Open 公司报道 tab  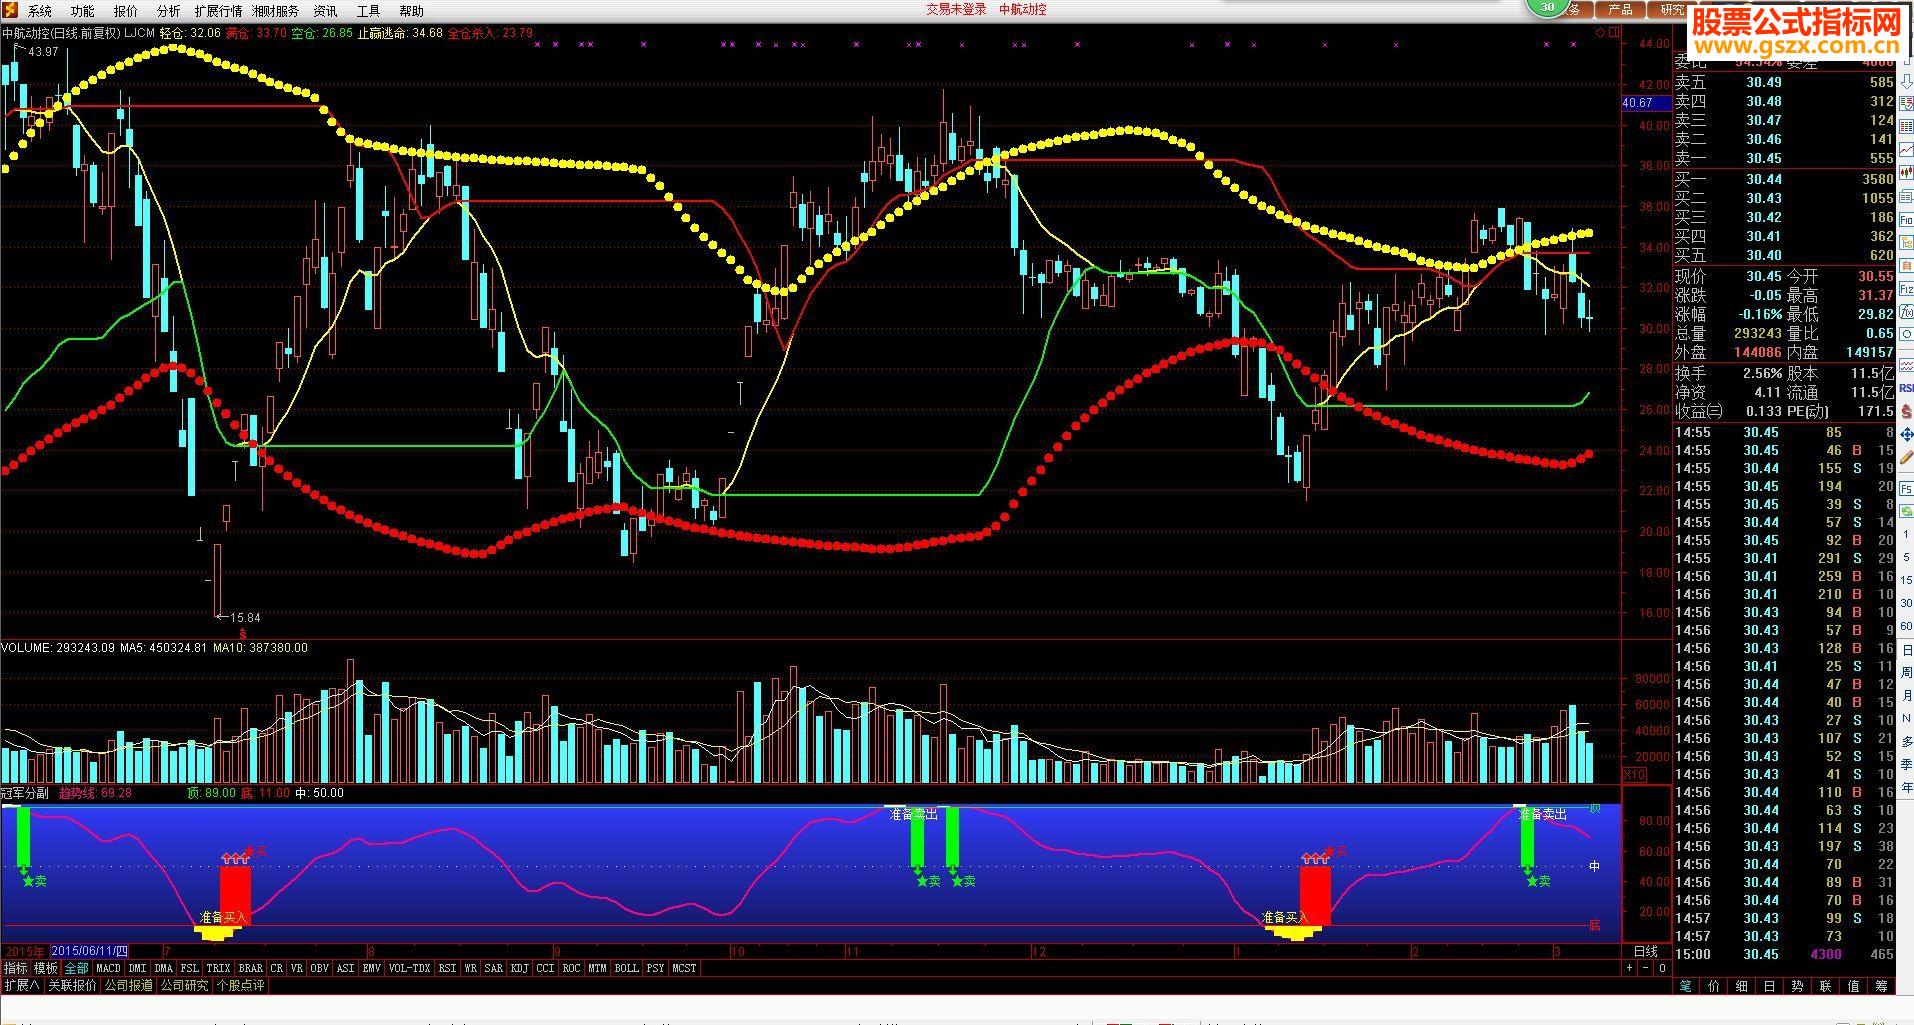tap(129, 985)
